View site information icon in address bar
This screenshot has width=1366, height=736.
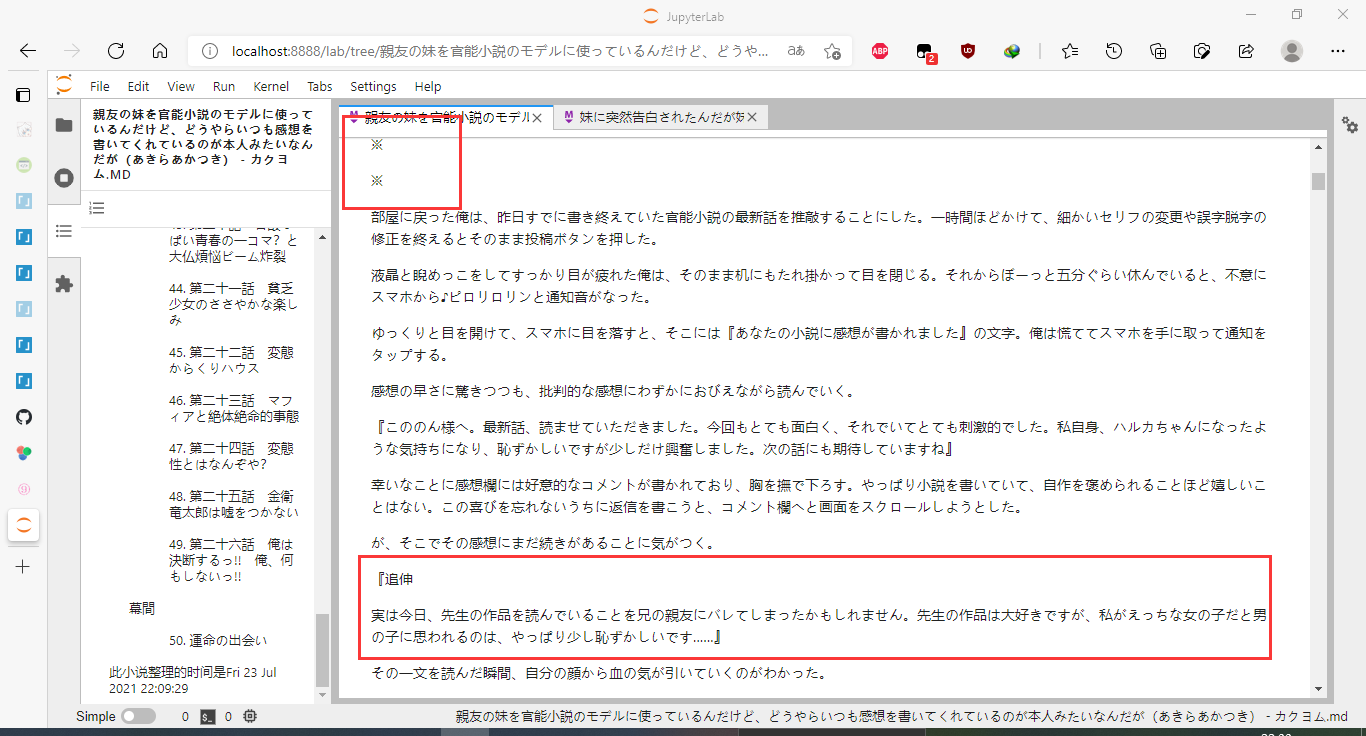209,51
